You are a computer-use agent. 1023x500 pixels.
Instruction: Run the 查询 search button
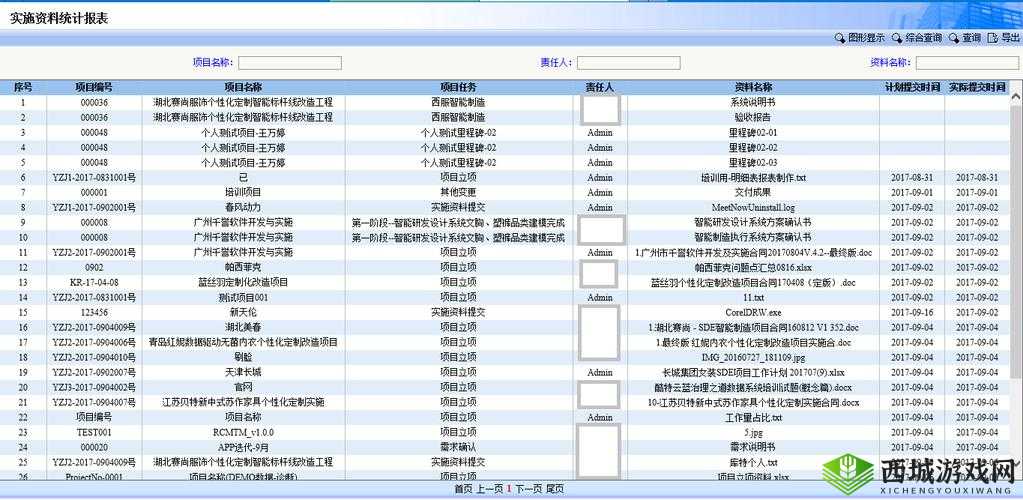pos(964,38)
